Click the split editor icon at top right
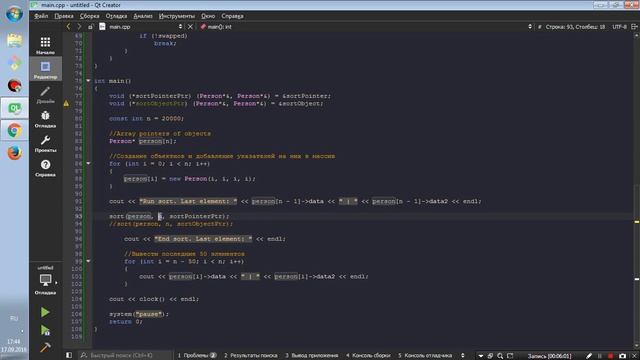The width and height of the screenshot is (640, 360). [x=634, y=27]
